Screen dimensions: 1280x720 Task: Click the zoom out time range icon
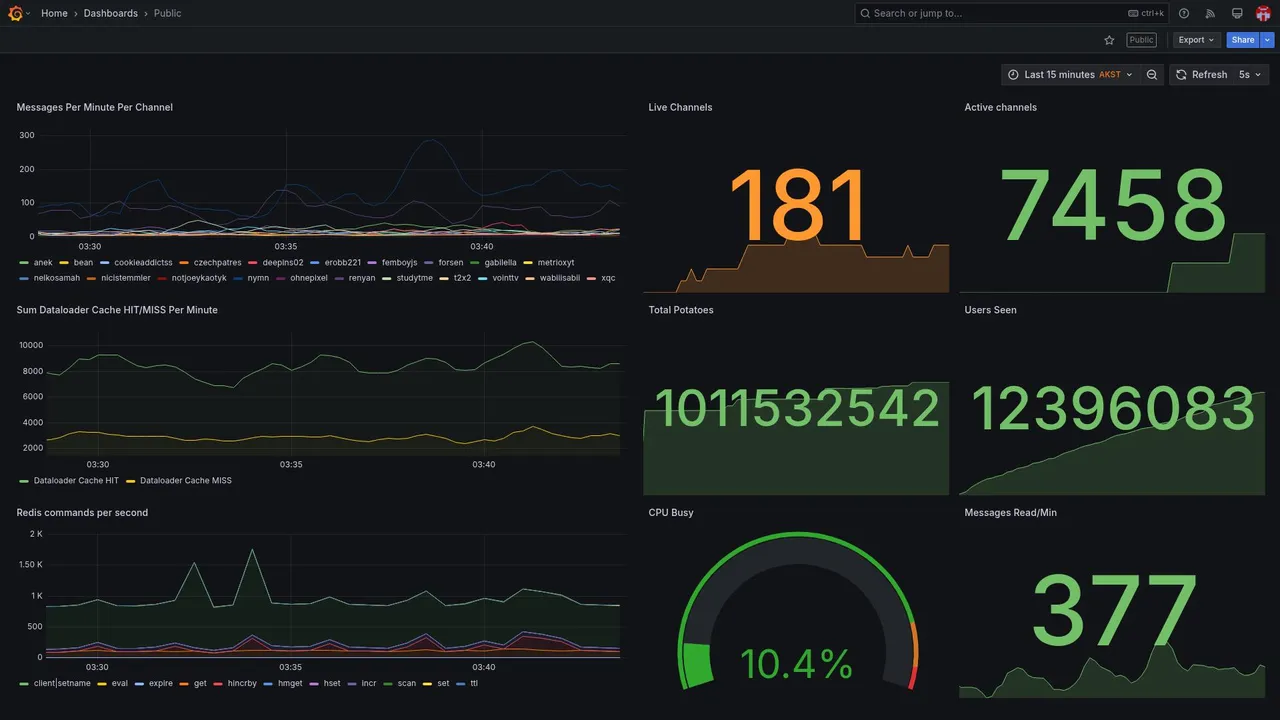click(x=1152, y=75)
